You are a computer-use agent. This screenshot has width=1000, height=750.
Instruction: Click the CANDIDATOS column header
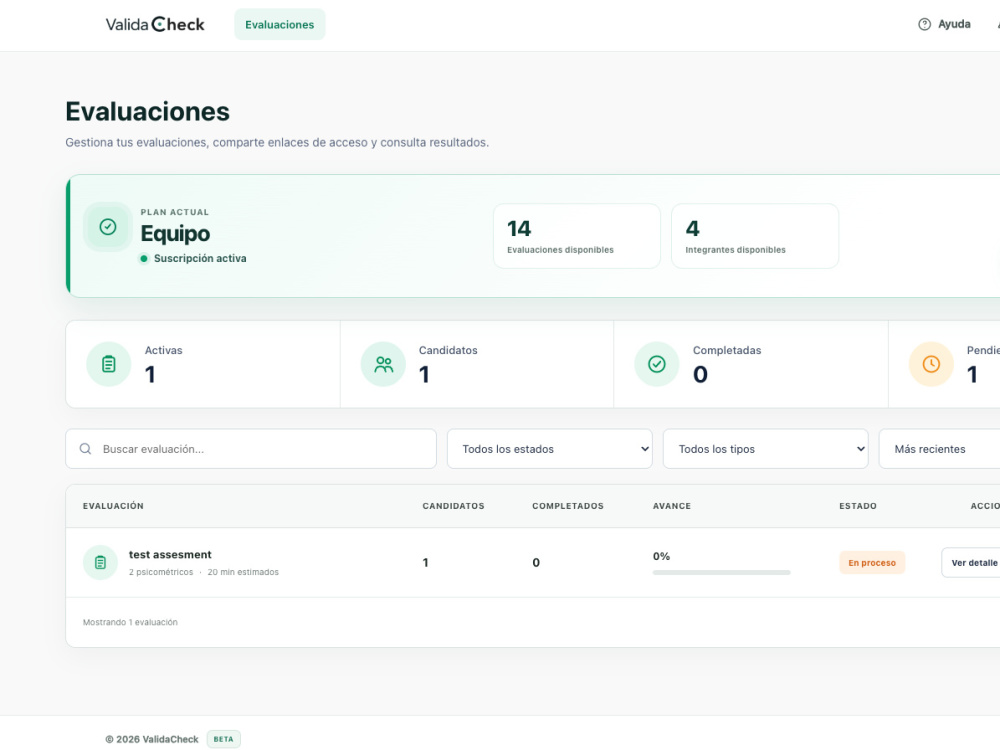pos(453,506)
